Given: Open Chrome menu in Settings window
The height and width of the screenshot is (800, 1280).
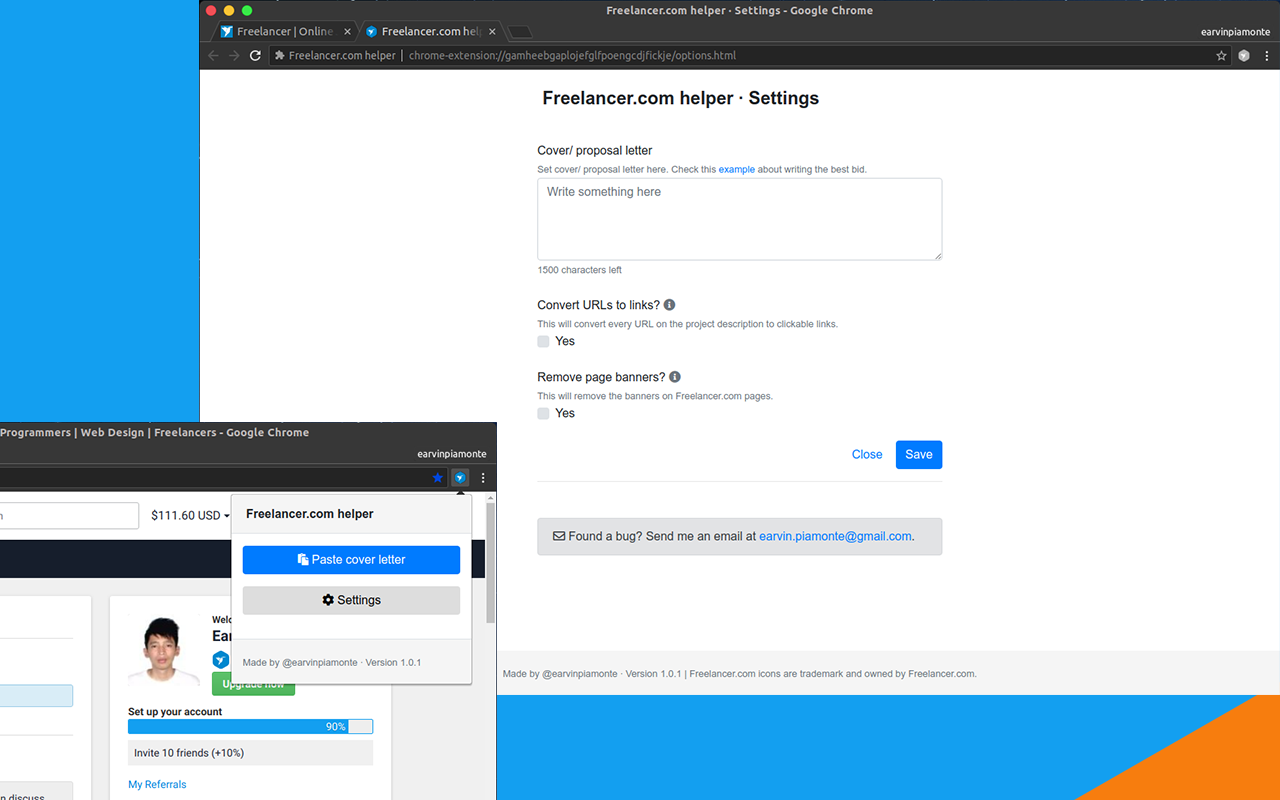Looking at the screenshot, I should (x=1266, y=56).
